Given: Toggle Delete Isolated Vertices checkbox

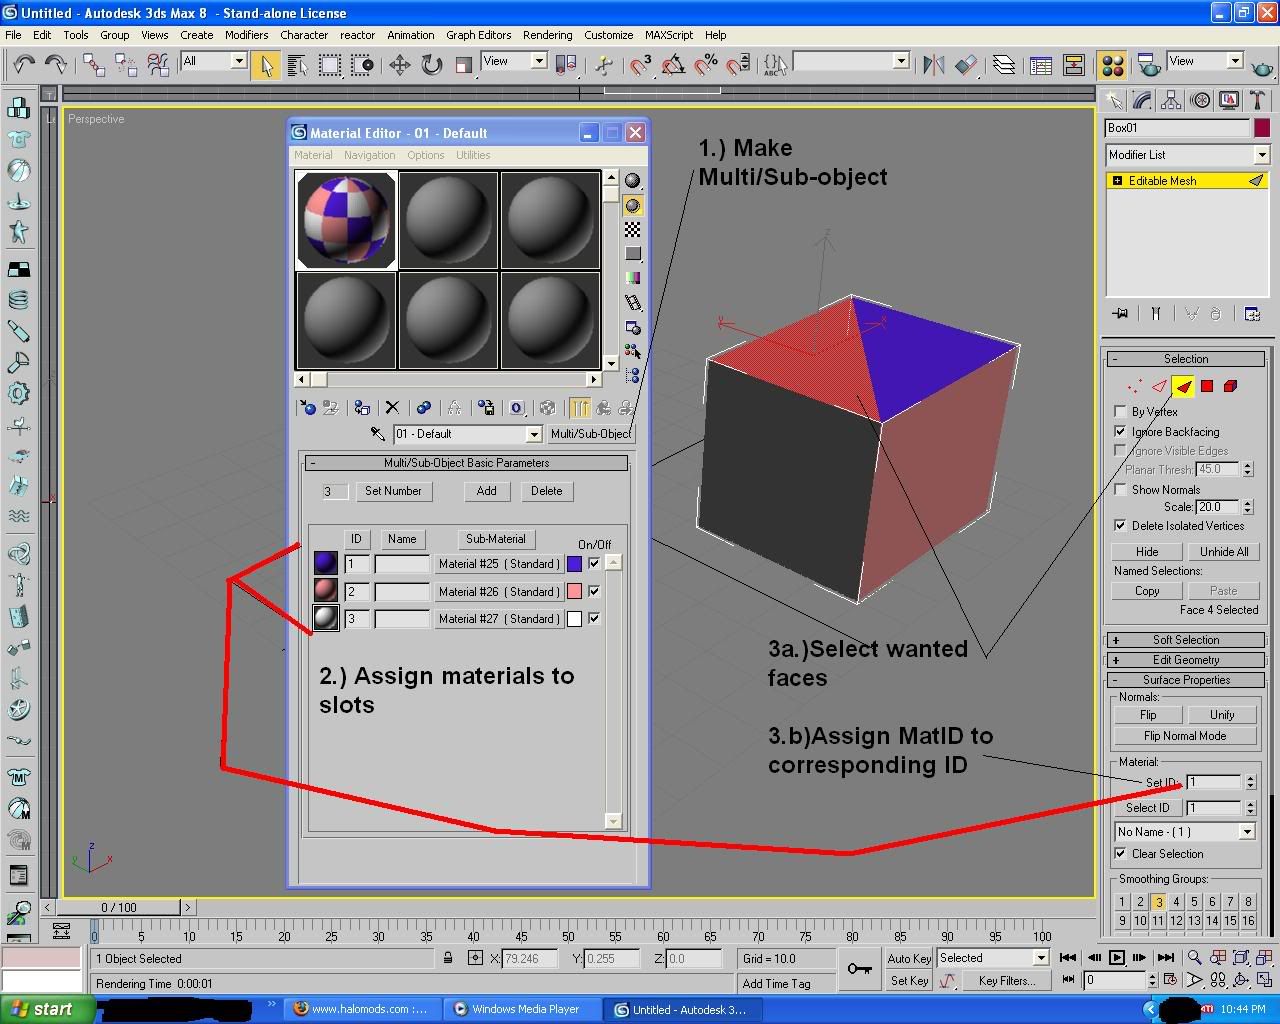Looking at the screenshot, I should [x=1120, y=526].
